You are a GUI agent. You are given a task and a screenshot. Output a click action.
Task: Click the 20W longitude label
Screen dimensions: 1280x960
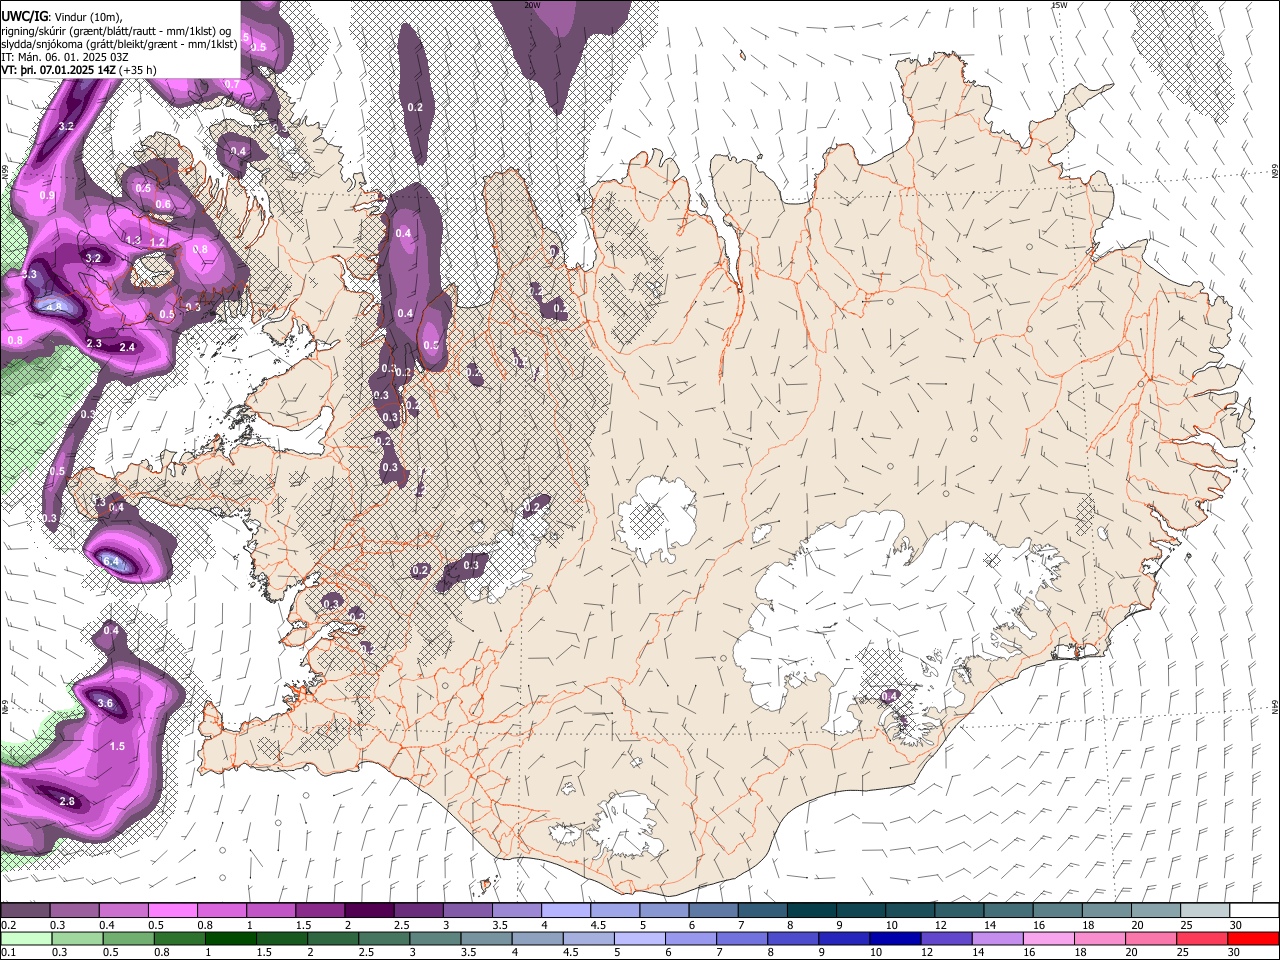pyautogui.click(x=532, y=5)
